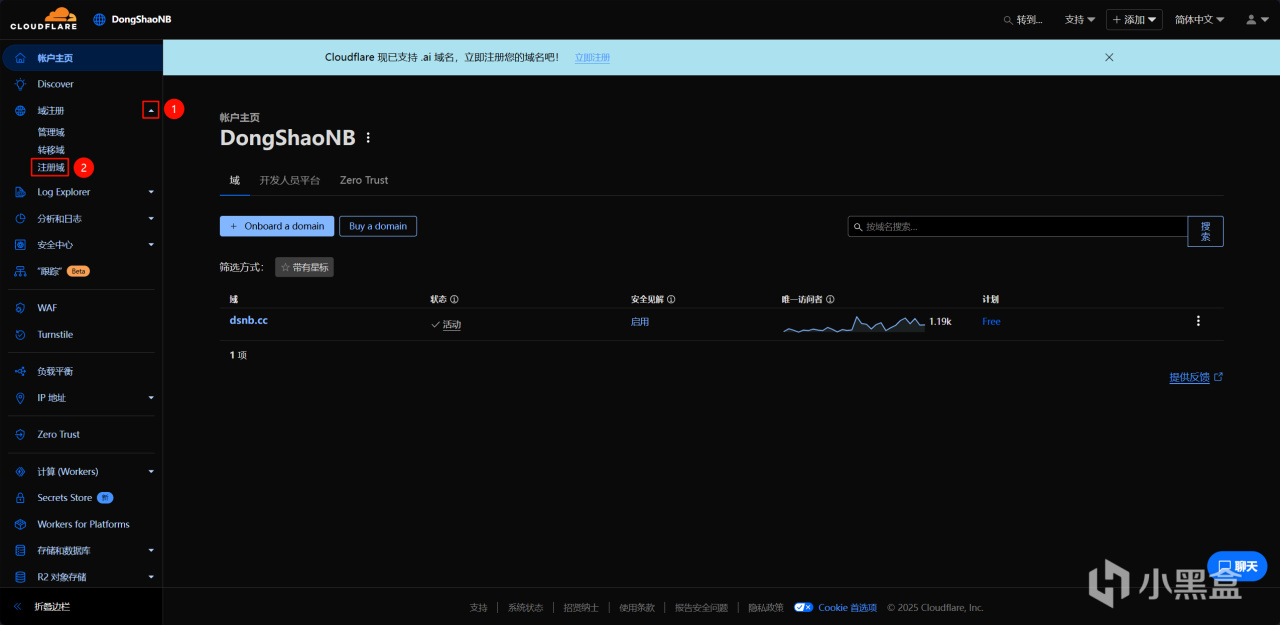The height and width of the screenshot is (625, 1280).
Task: Open 系统状态 link in the footer
Action: coord(525,607)
